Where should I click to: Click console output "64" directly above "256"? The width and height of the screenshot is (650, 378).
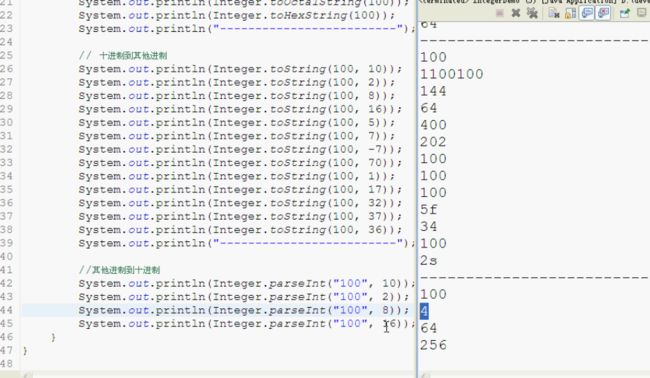429,328
